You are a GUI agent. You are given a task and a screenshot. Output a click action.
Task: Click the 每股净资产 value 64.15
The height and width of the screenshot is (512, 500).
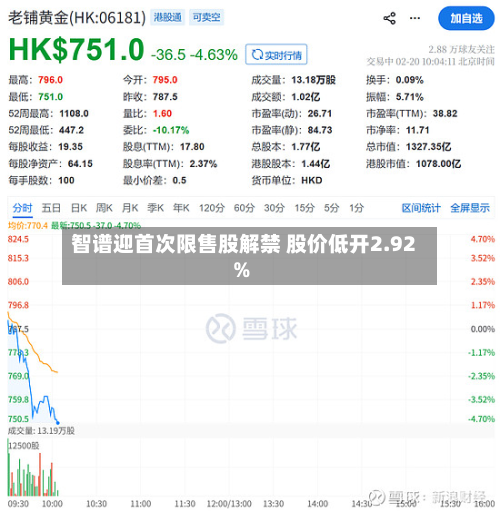pyautogui.click(x=80, y=164)
